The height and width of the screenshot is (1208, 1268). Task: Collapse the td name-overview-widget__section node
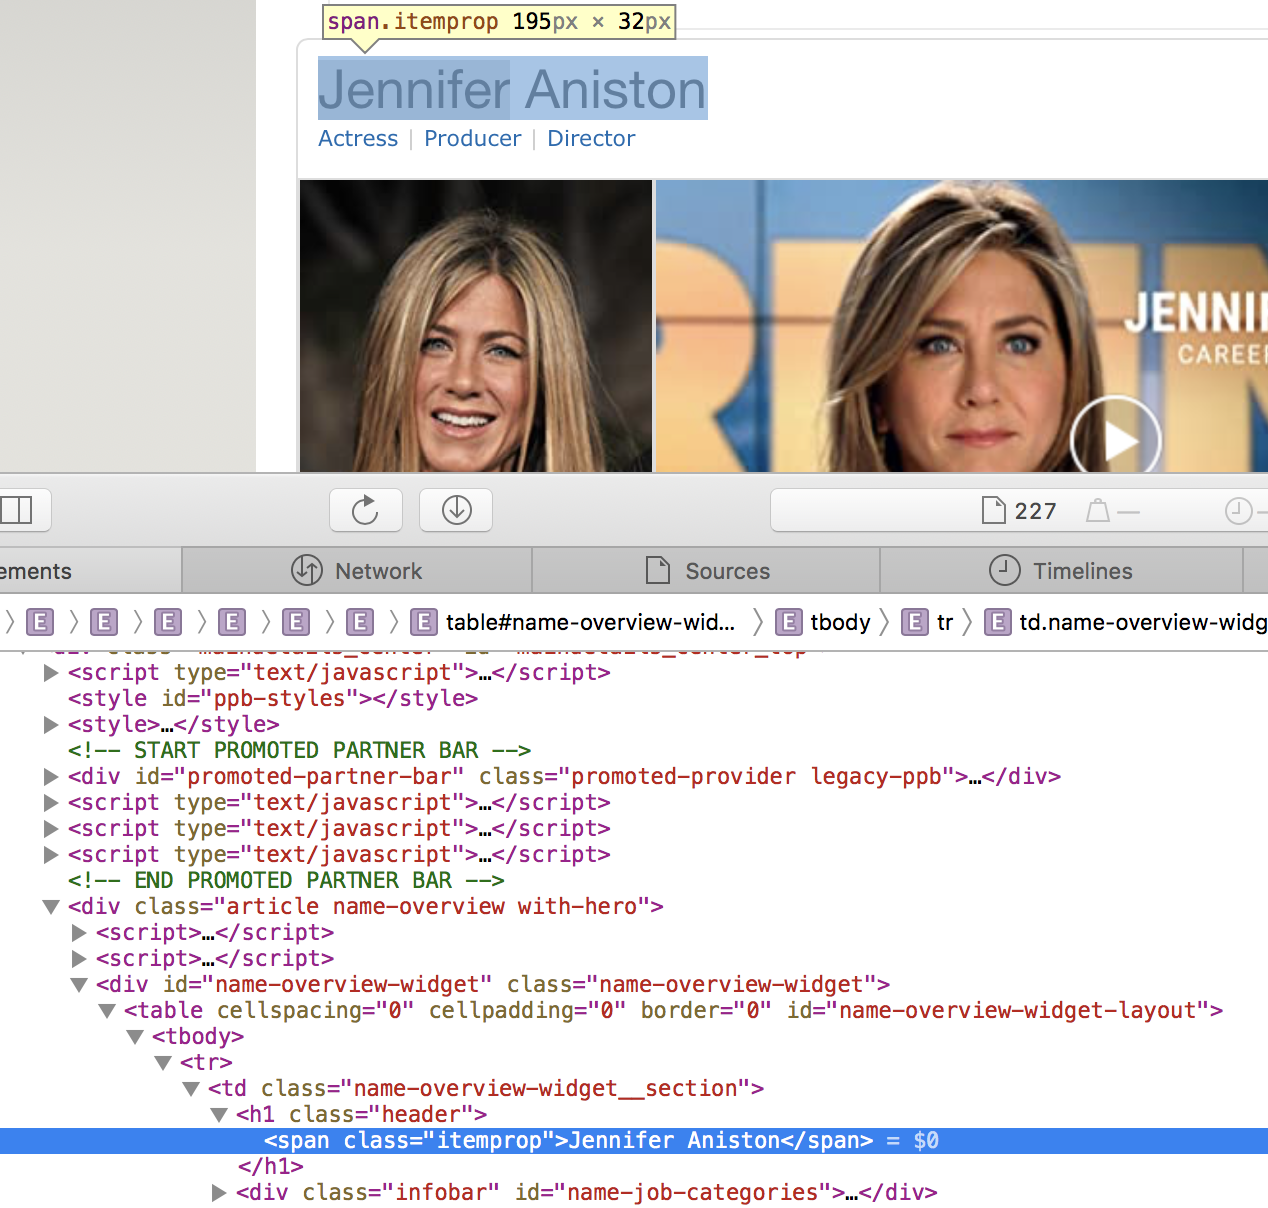point(190,1088)
